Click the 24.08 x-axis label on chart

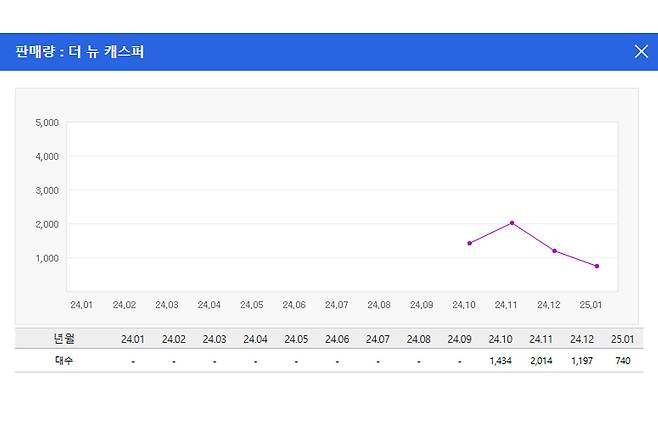[x=379, y=305]
